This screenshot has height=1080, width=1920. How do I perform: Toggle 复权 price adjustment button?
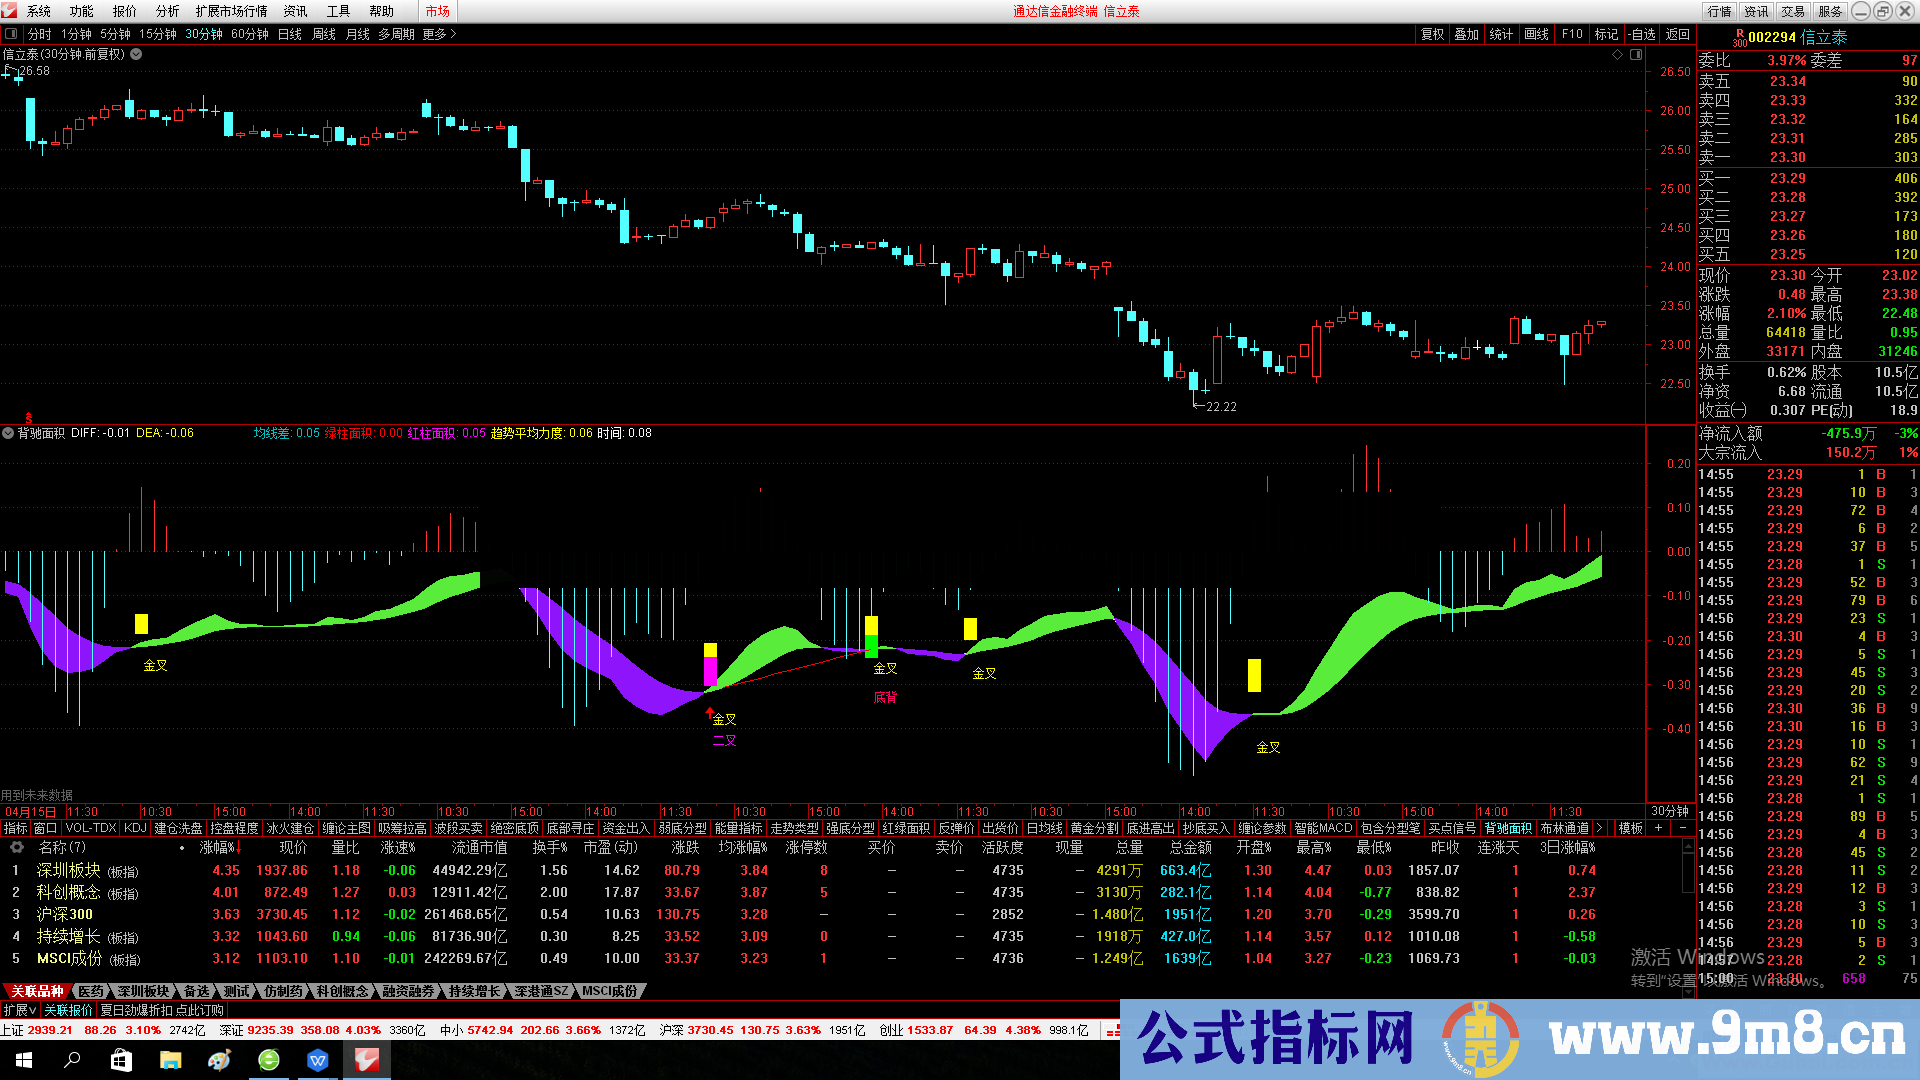pyautogui.click(x=1432, y=34)
